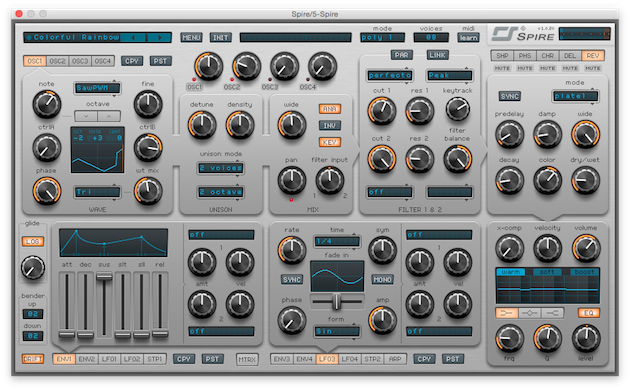Select the peak EQ shape icon
Image resolution: width=630 pixels, height=390 pixels.
pos(530,312)
